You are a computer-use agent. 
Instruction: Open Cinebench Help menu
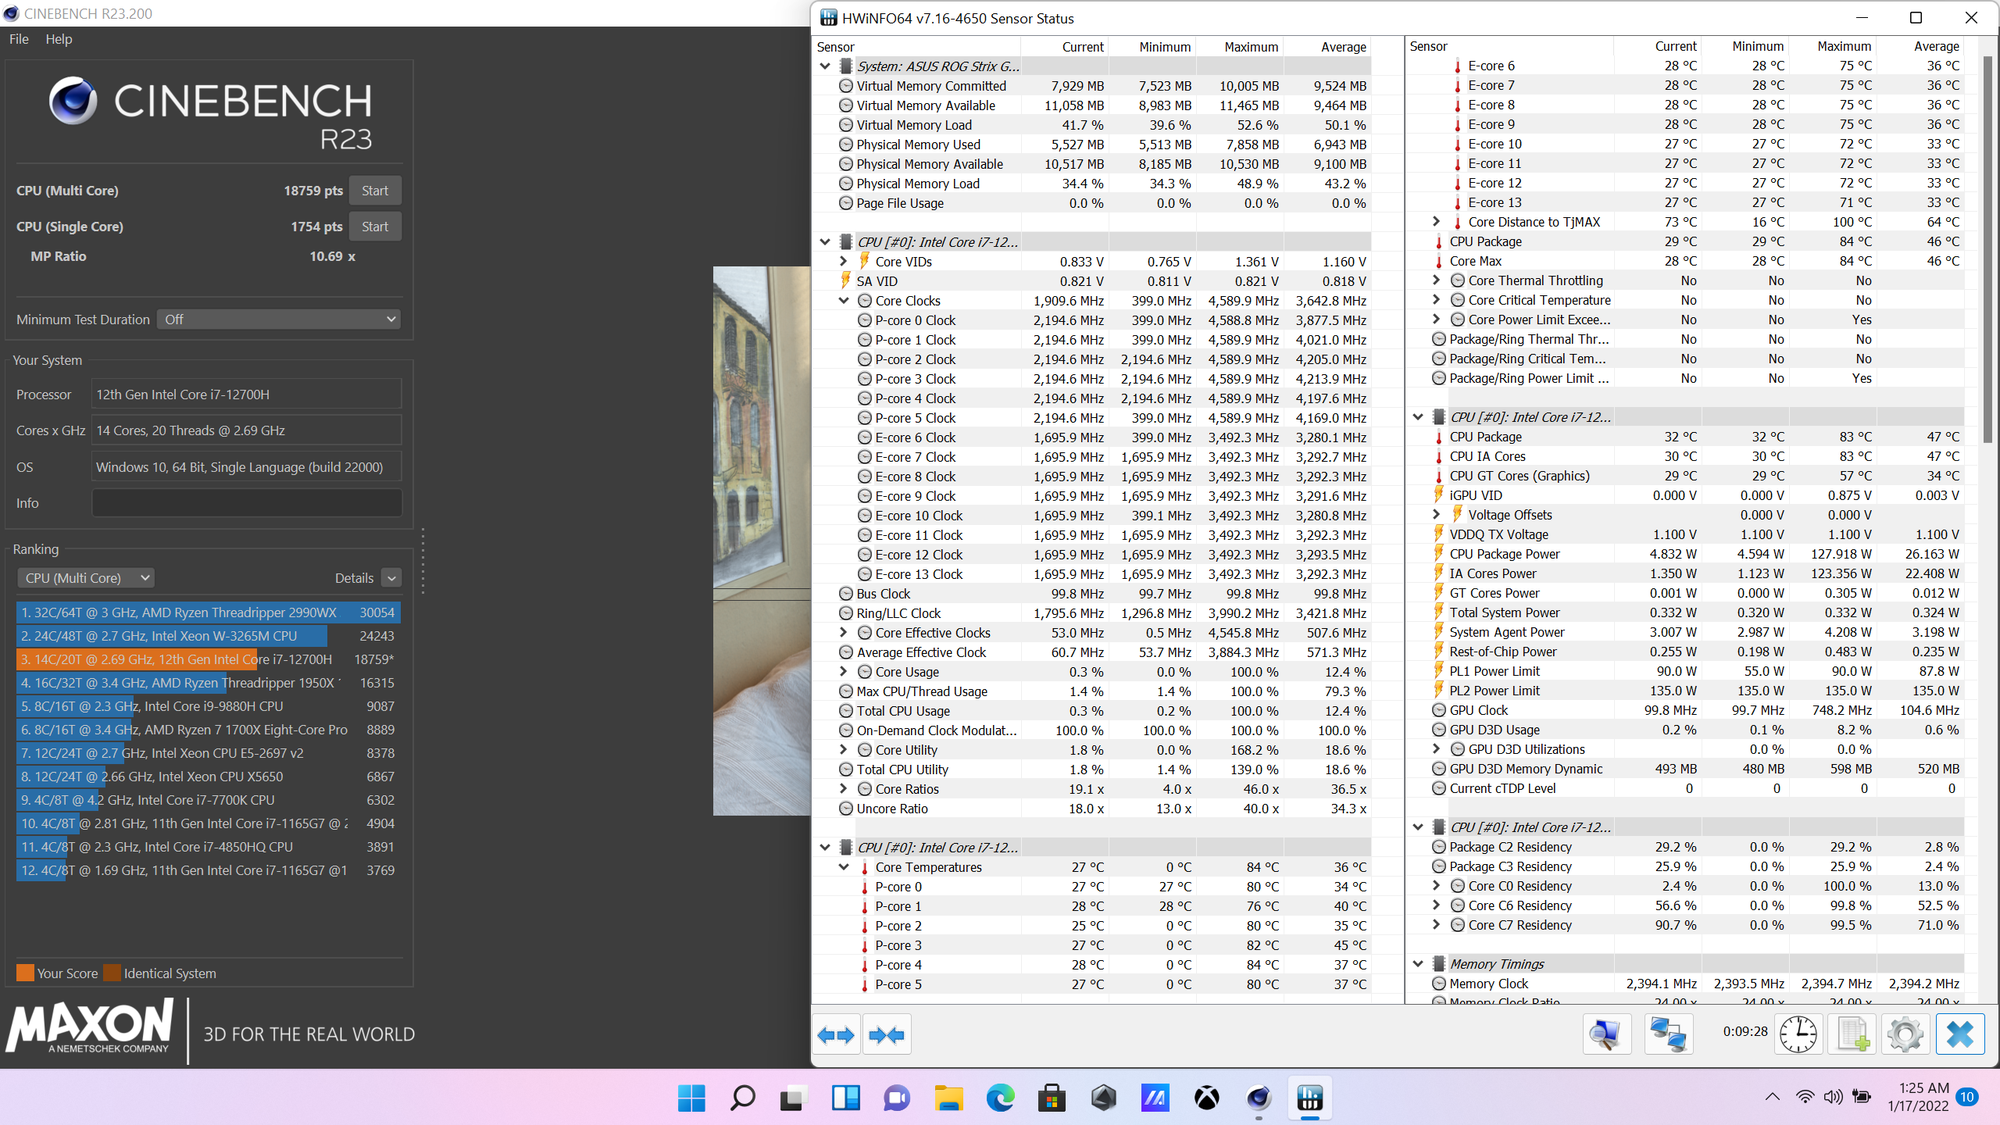coord(59,39)
